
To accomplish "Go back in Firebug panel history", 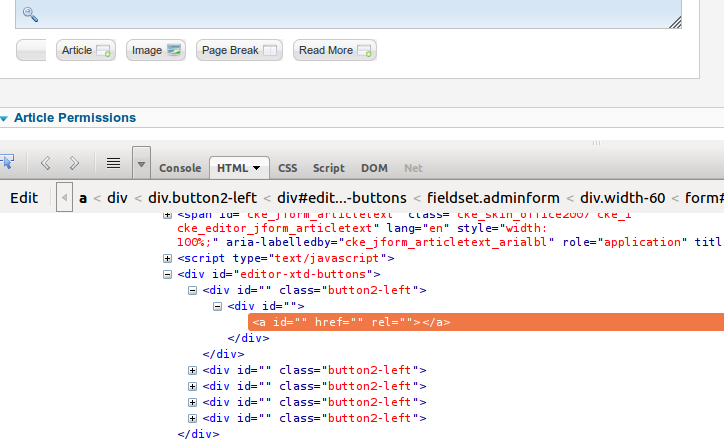I will click(45, 163).
